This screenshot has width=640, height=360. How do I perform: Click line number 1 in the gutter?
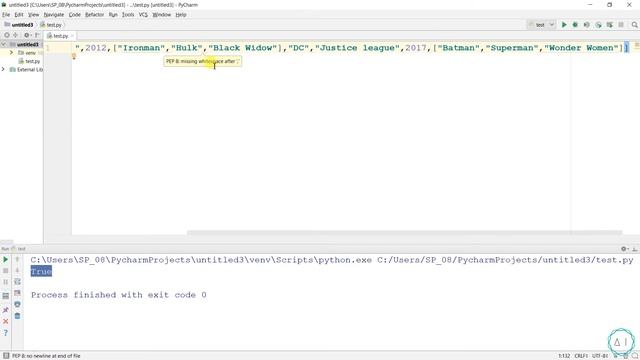pos(48,48)
